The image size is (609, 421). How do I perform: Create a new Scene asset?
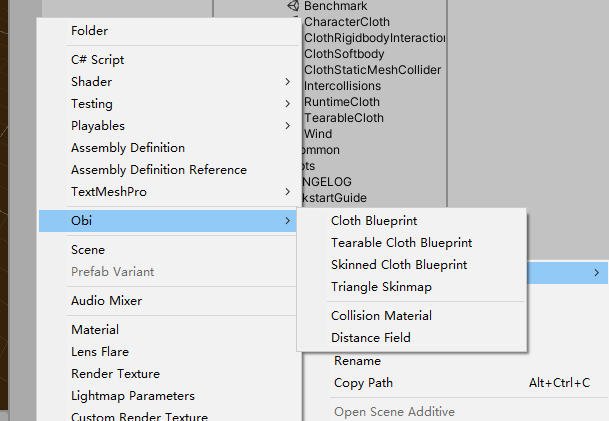click(88, 250)
